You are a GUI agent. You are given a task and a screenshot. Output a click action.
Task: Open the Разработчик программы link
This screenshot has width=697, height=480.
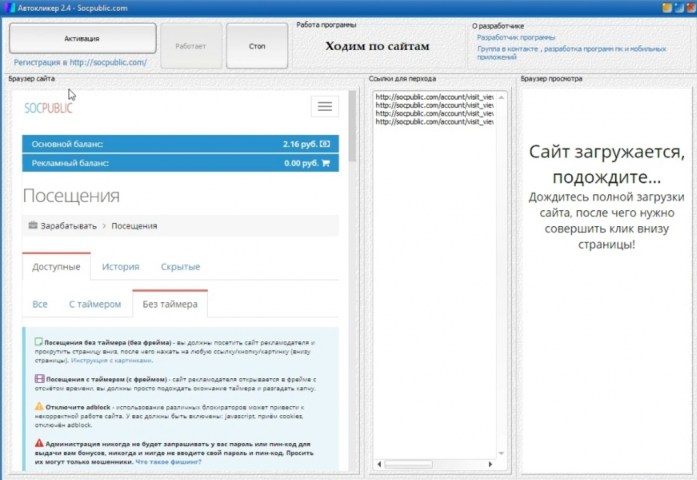pos(516,37)
